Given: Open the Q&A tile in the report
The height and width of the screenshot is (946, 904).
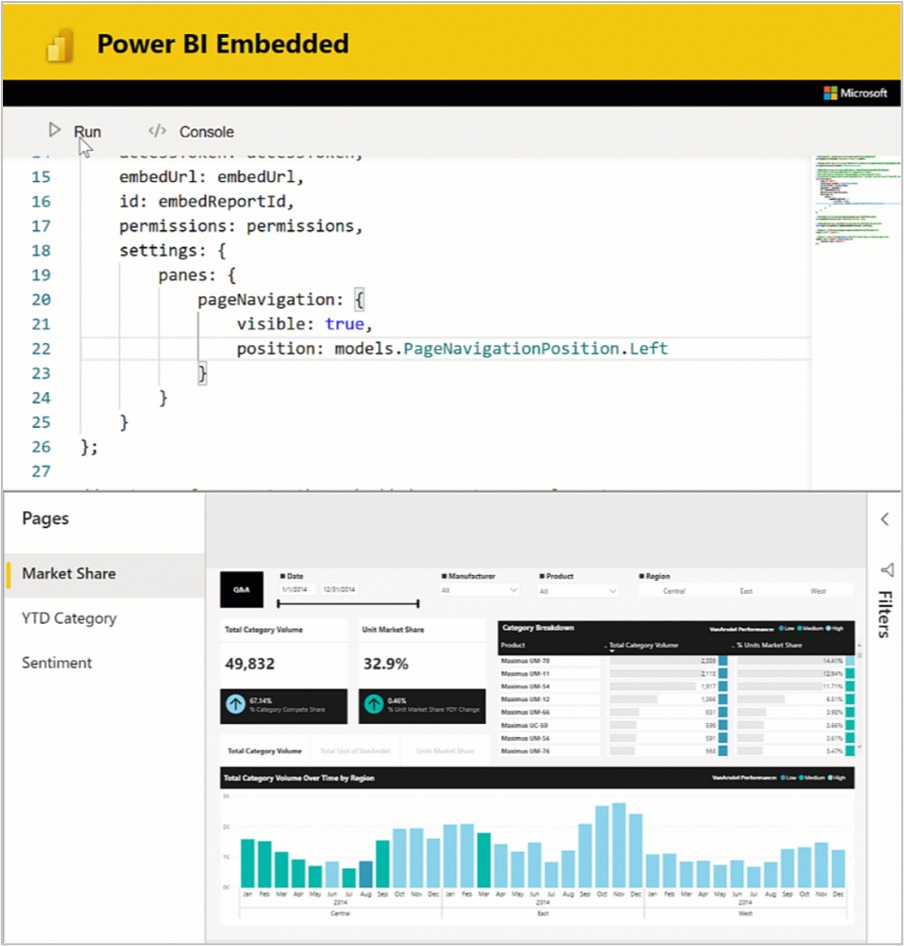Looking at the screenshot, I should [x=241, y=589].
